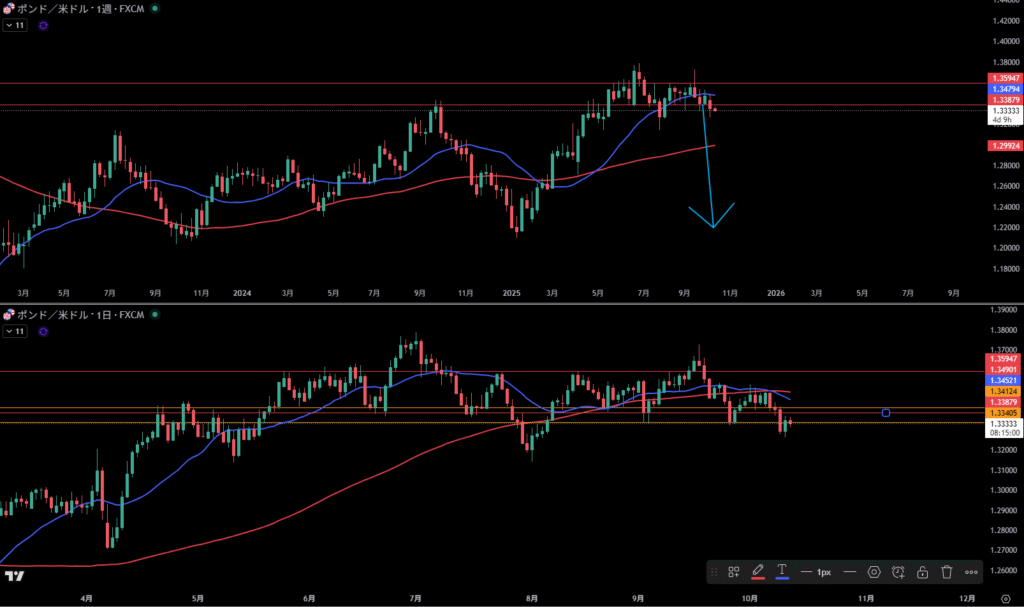The width and height of the screenshot is (1024, 607).
Task: Open more options three-dots menu in toolbar
Action: (x=971, y=572)
